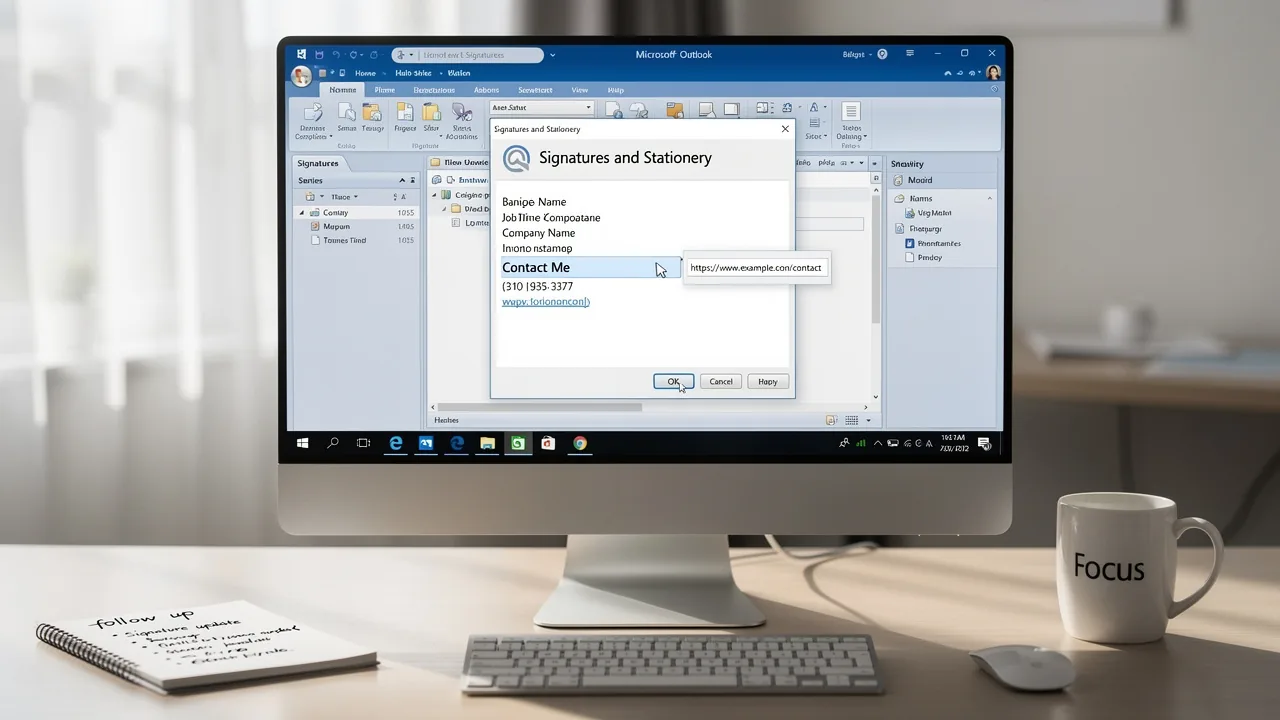Collapse the "Contay" tree row arrow
Image resolution: width=1280 pixels, height=720 pixels.
(x=302, y=213)
